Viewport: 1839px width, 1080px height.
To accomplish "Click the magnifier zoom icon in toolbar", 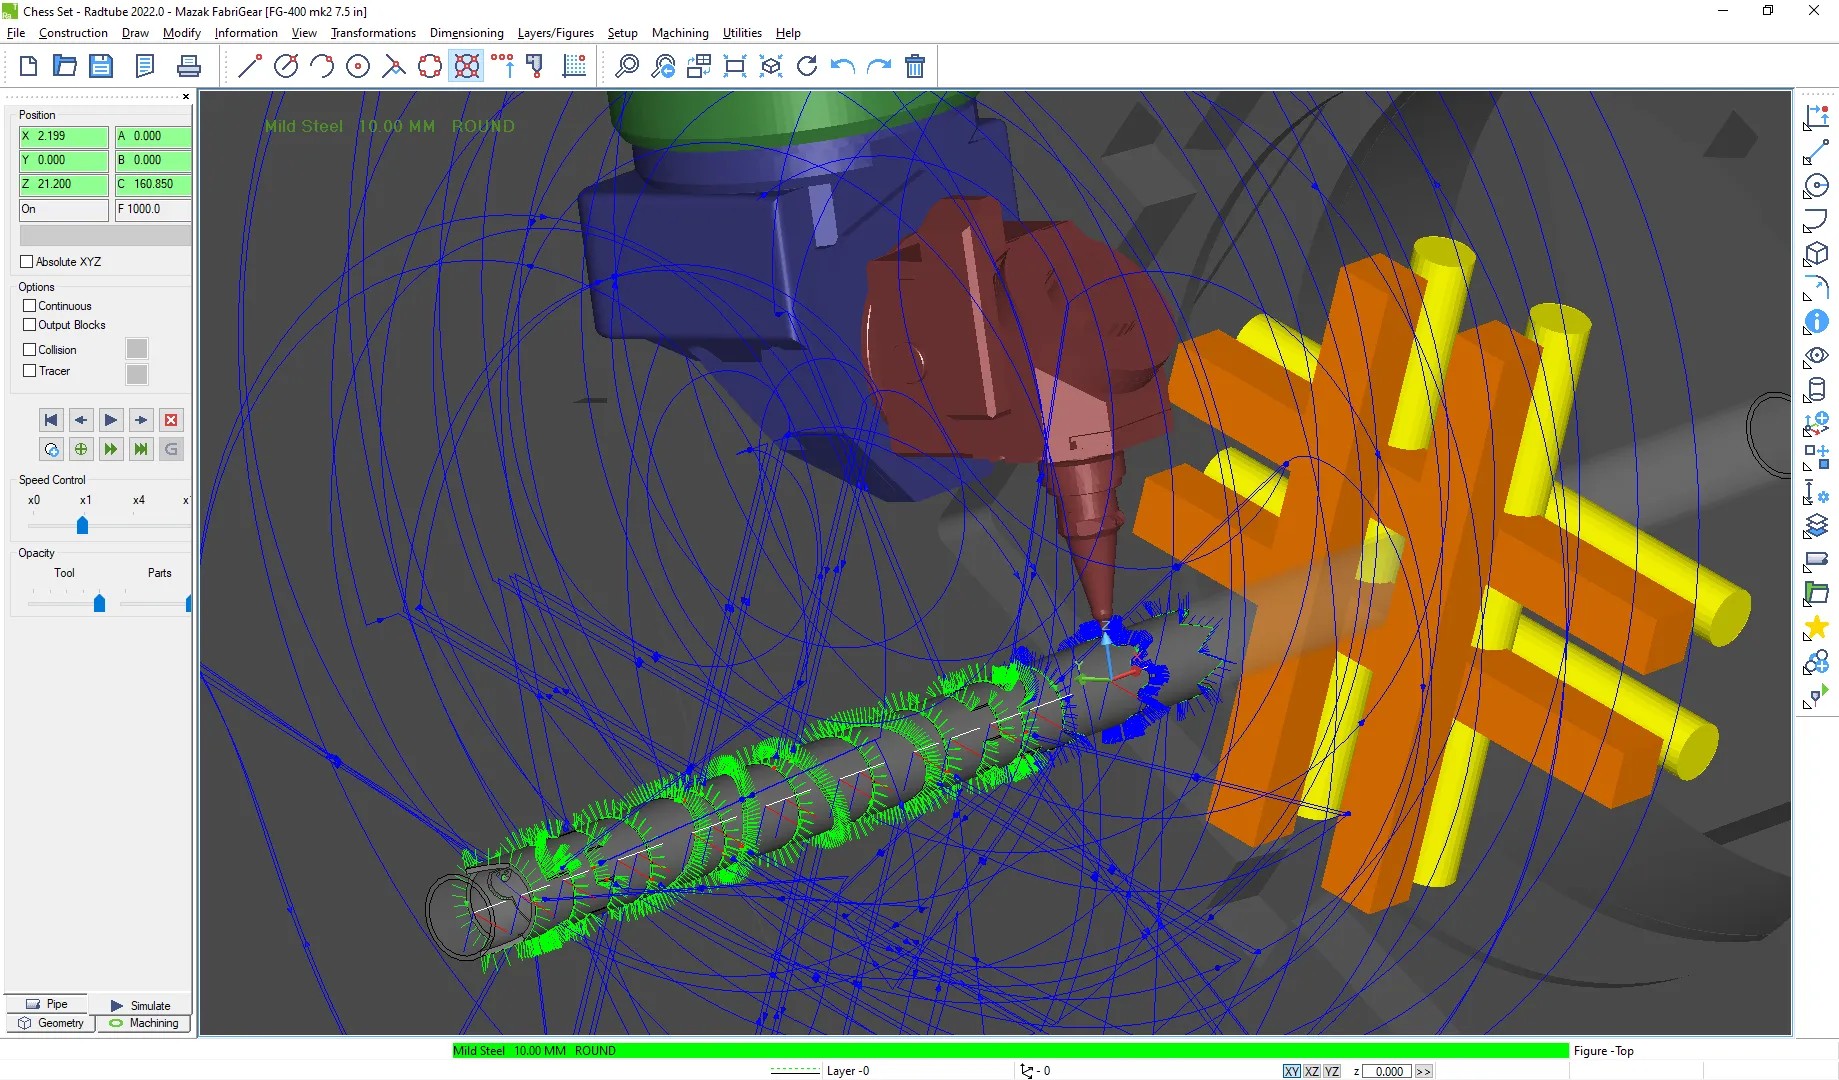I will (626, 67).
